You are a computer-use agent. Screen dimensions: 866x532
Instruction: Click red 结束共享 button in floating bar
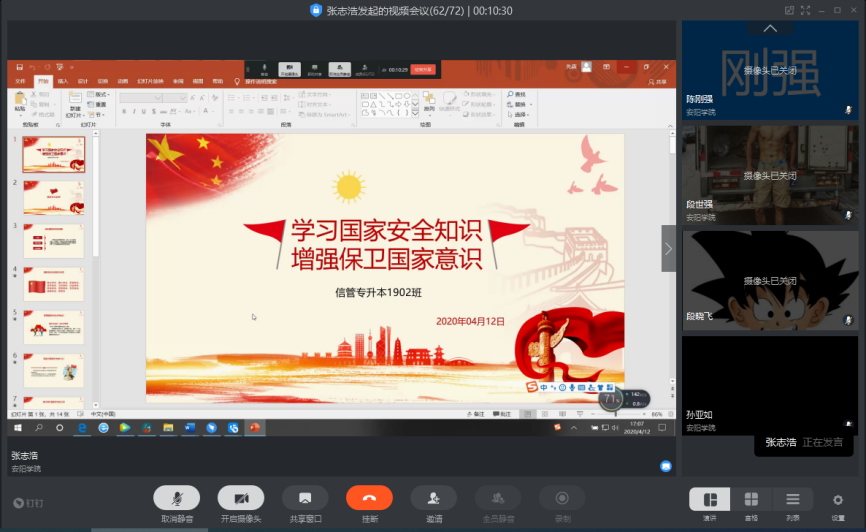(x=423, y=70)
